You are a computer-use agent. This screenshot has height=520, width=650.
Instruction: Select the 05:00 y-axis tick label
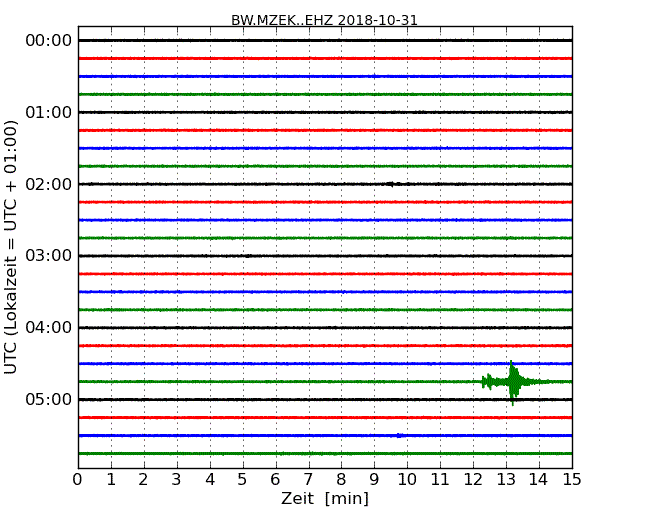tap(47, 400)
